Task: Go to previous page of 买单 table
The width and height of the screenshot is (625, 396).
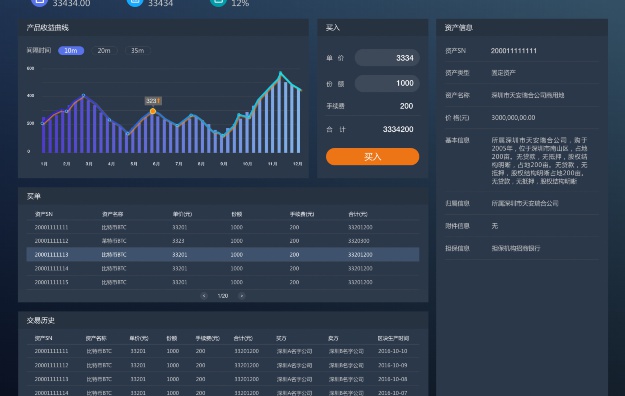Action: click(204, 296)
